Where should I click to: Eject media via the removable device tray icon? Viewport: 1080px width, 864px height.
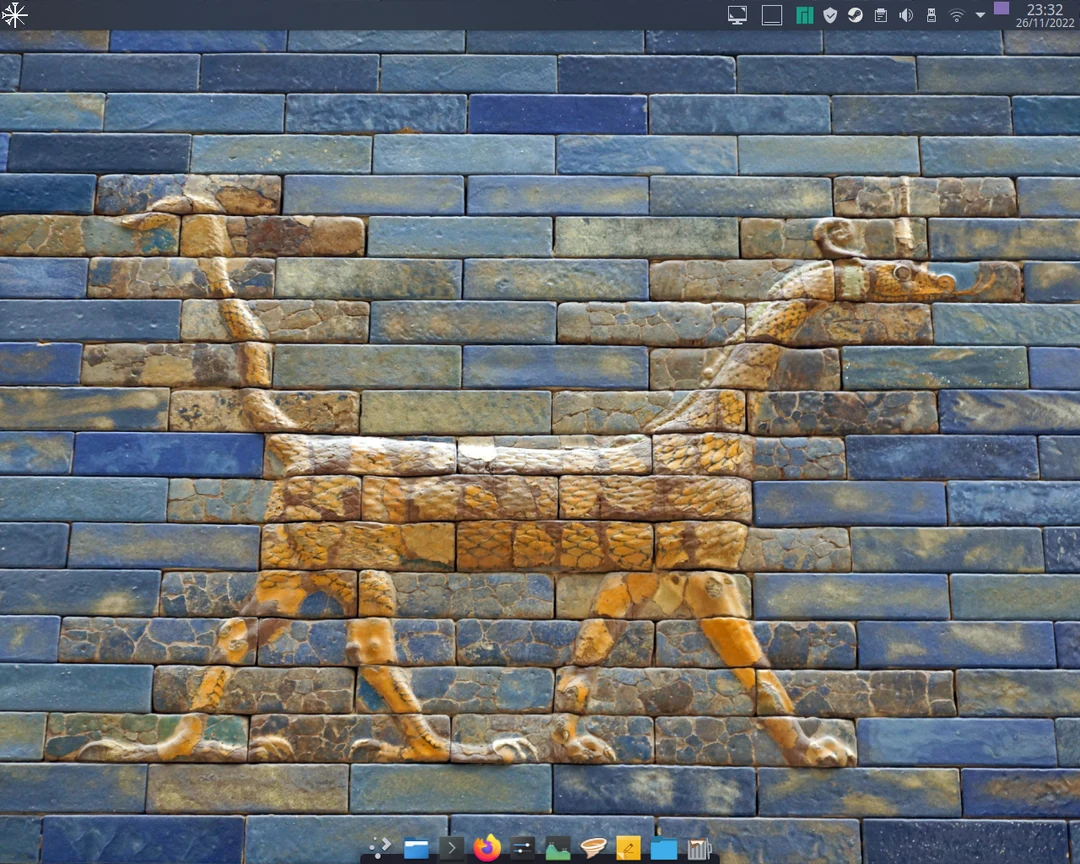pyautogui.click(x=930, y=15)
